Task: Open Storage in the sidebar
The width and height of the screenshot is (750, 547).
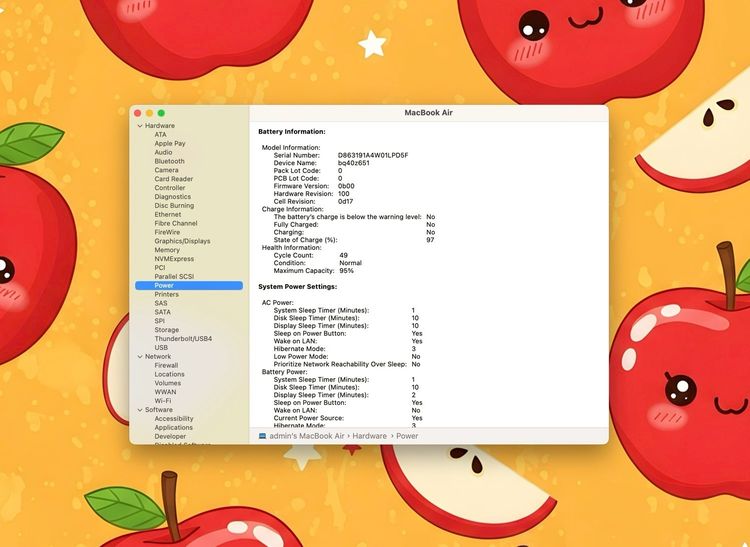Action: 166,330
